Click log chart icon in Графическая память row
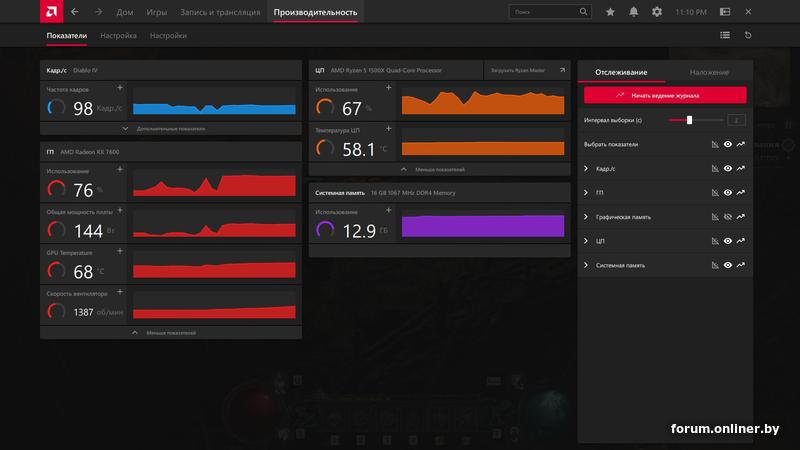This screenshot has height=450, width=800. [x=715, y=217]
